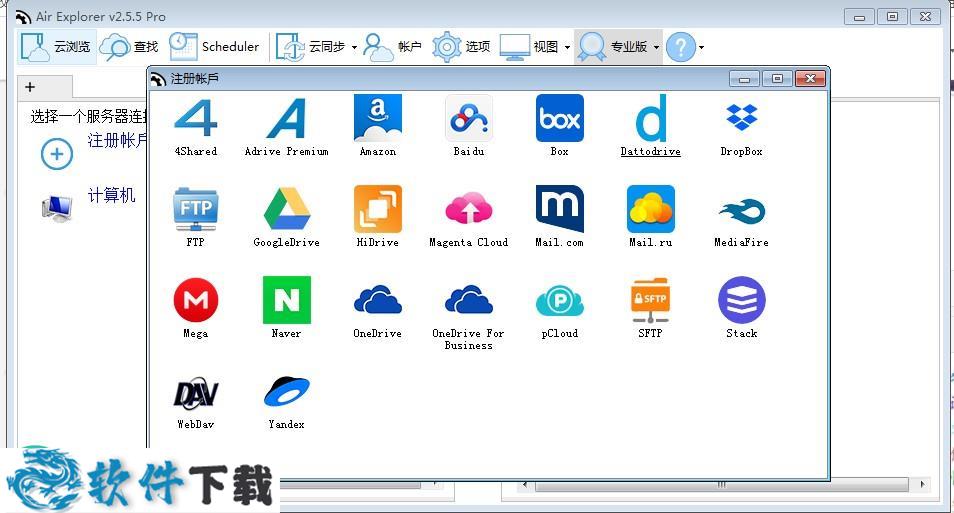Choose the Box service icon

[x=560, y=117]
